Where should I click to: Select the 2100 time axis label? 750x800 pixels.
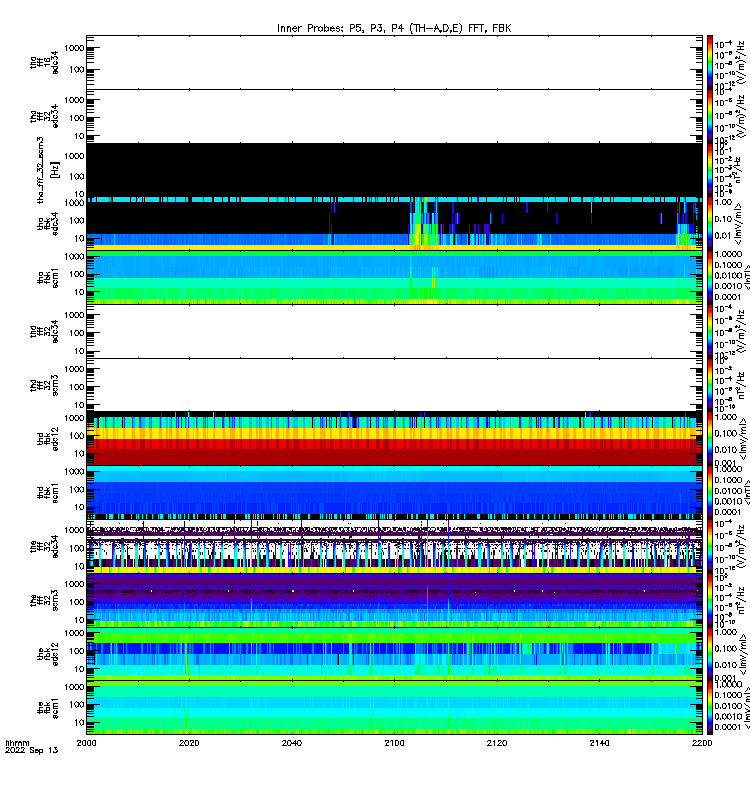pyautogui.click(x=394, y=743)
